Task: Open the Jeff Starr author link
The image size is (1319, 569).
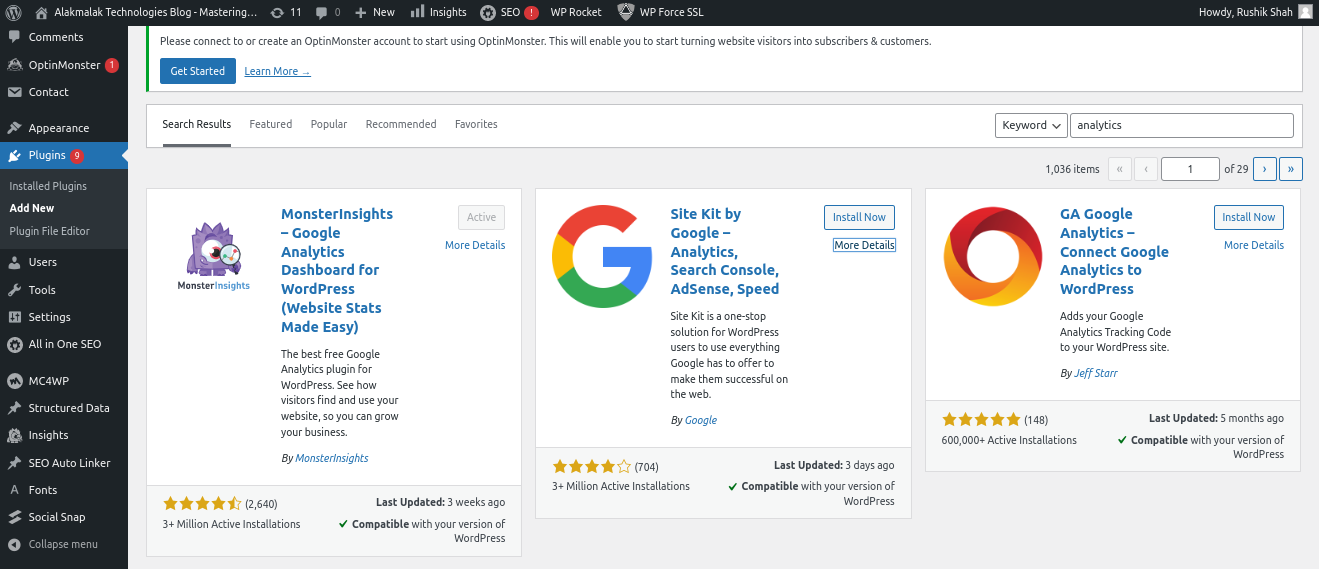Action: pos(1096,373)
